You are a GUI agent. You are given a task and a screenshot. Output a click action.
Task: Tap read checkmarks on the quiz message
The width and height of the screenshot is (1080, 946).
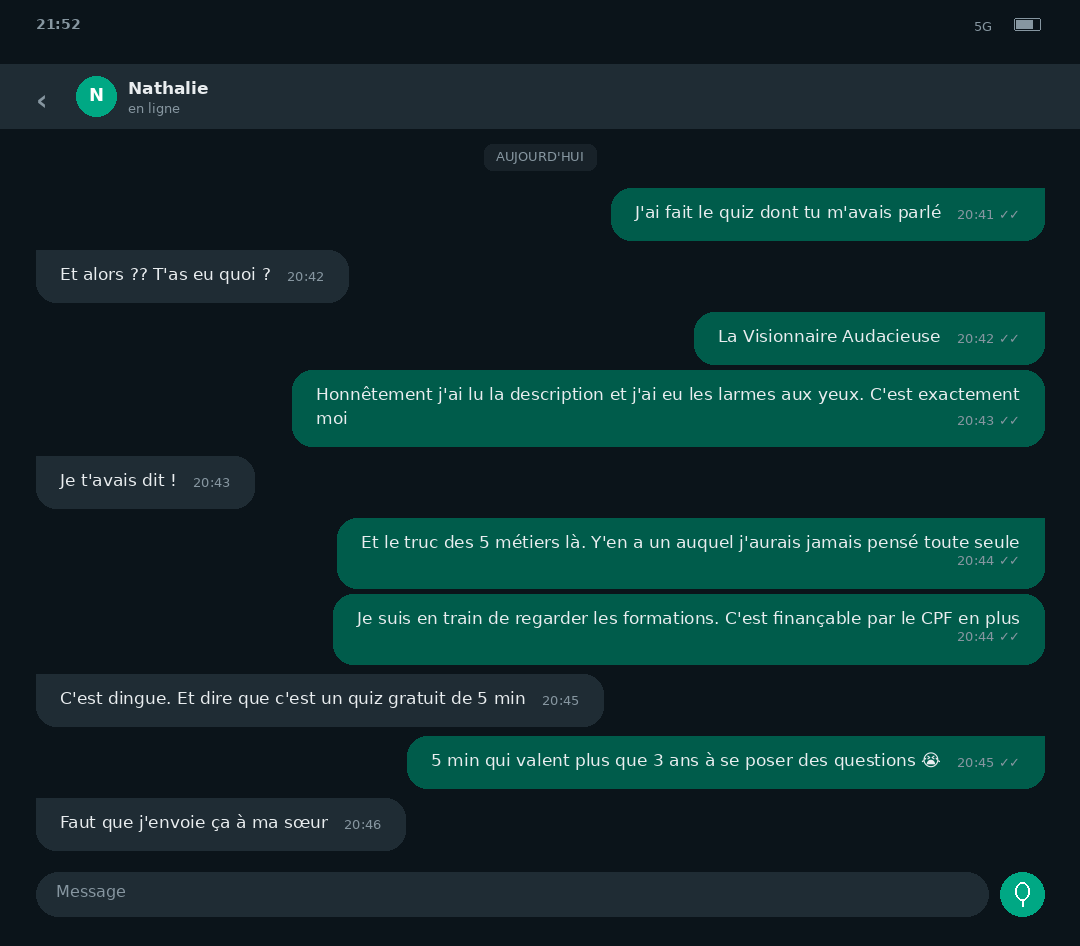click(1009, 214)
